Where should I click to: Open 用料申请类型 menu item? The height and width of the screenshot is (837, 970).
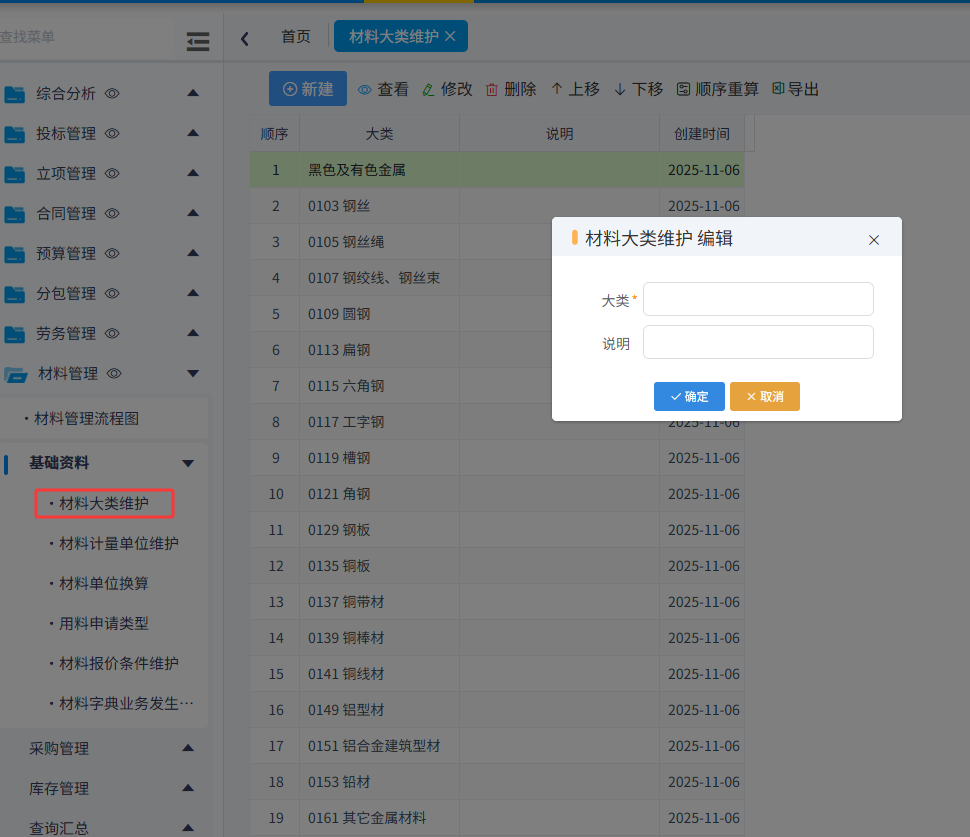104,624
